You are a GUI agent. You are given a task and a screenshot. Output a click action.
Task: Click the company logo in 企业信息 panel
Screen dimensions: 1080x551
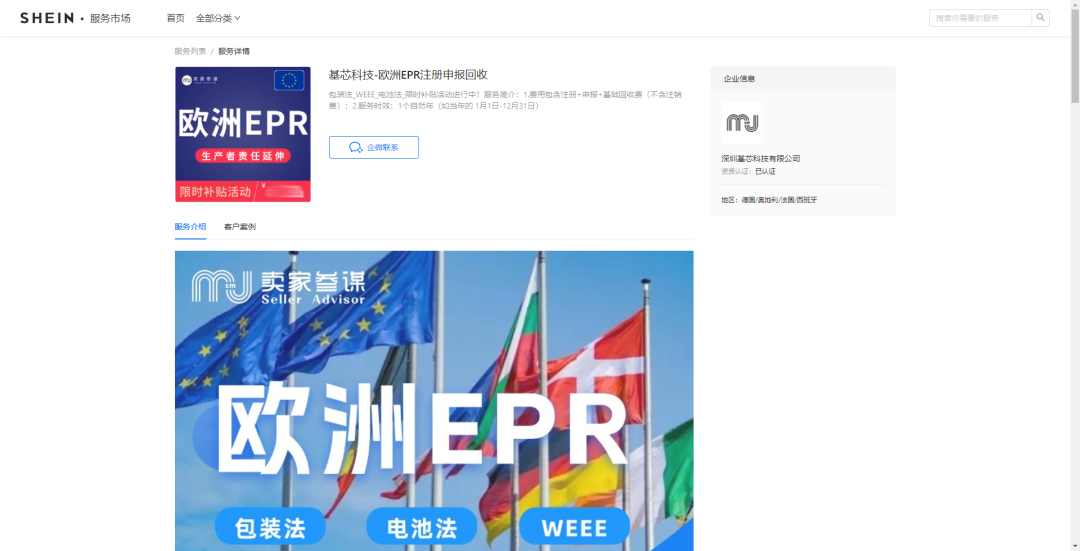[x=742, y=123]
